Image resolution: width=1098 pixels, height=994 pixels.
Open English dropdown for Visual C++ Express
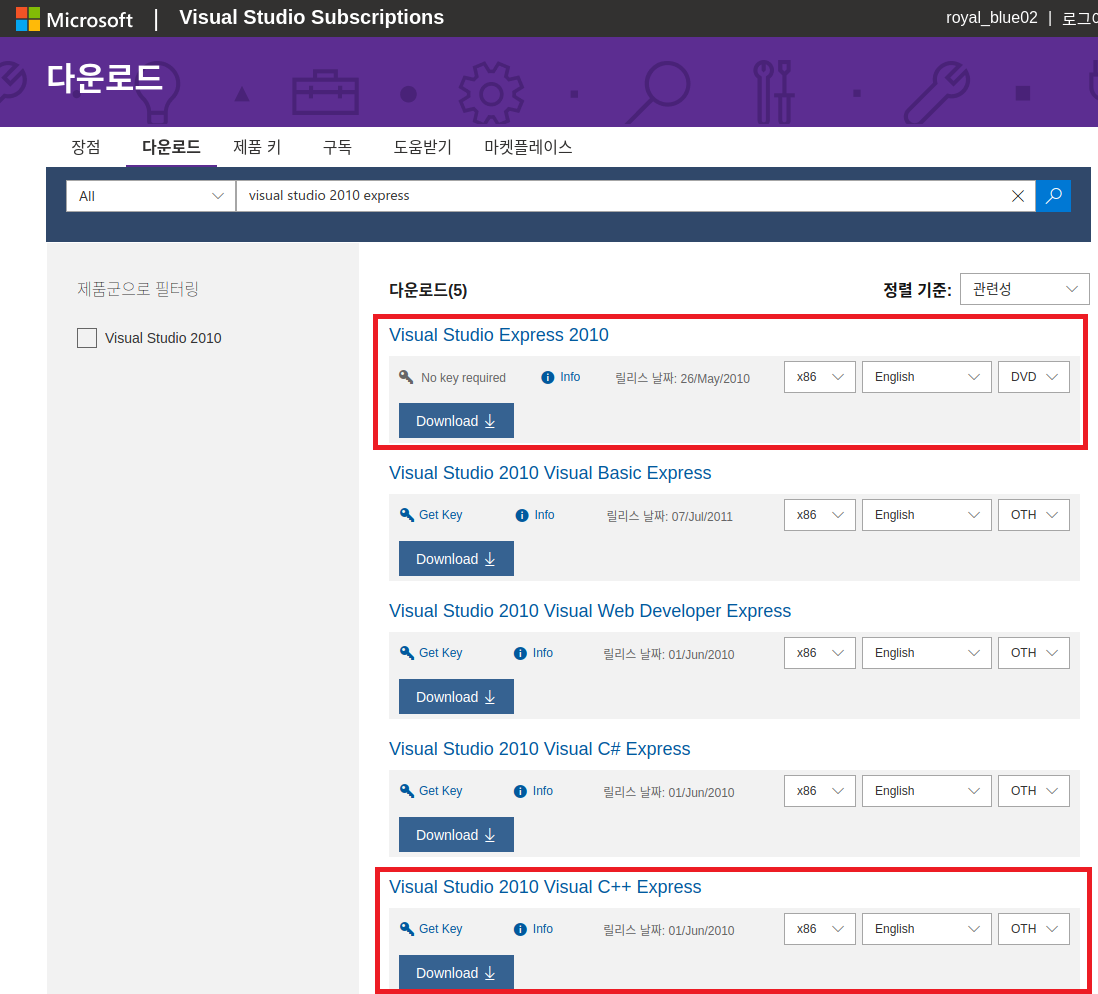tap(926, 929)
